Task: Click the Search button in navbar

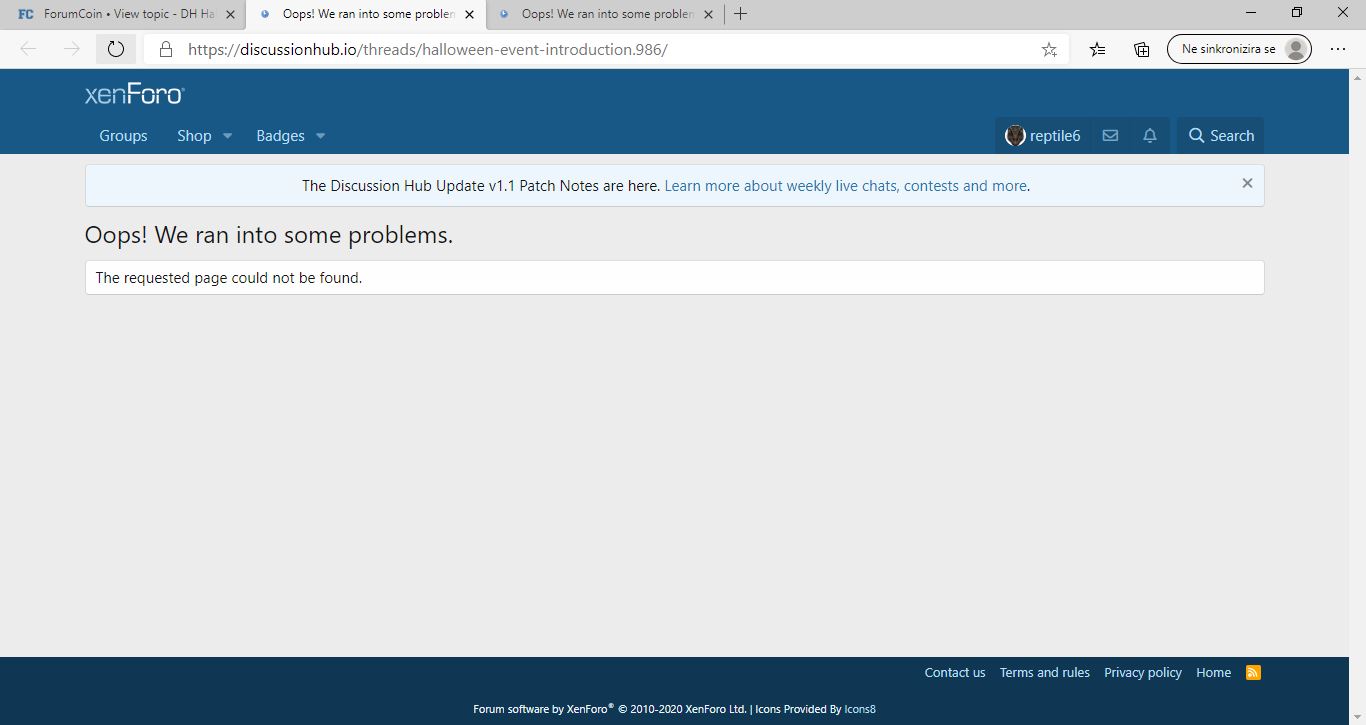Action: (x=1220, y=136)
